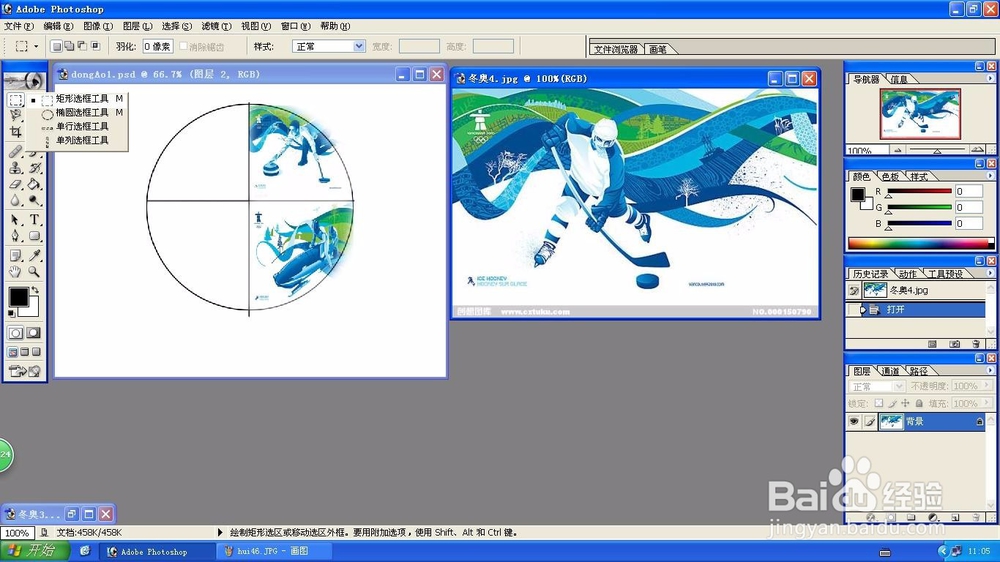Select the Eyedropper tool

34,256
